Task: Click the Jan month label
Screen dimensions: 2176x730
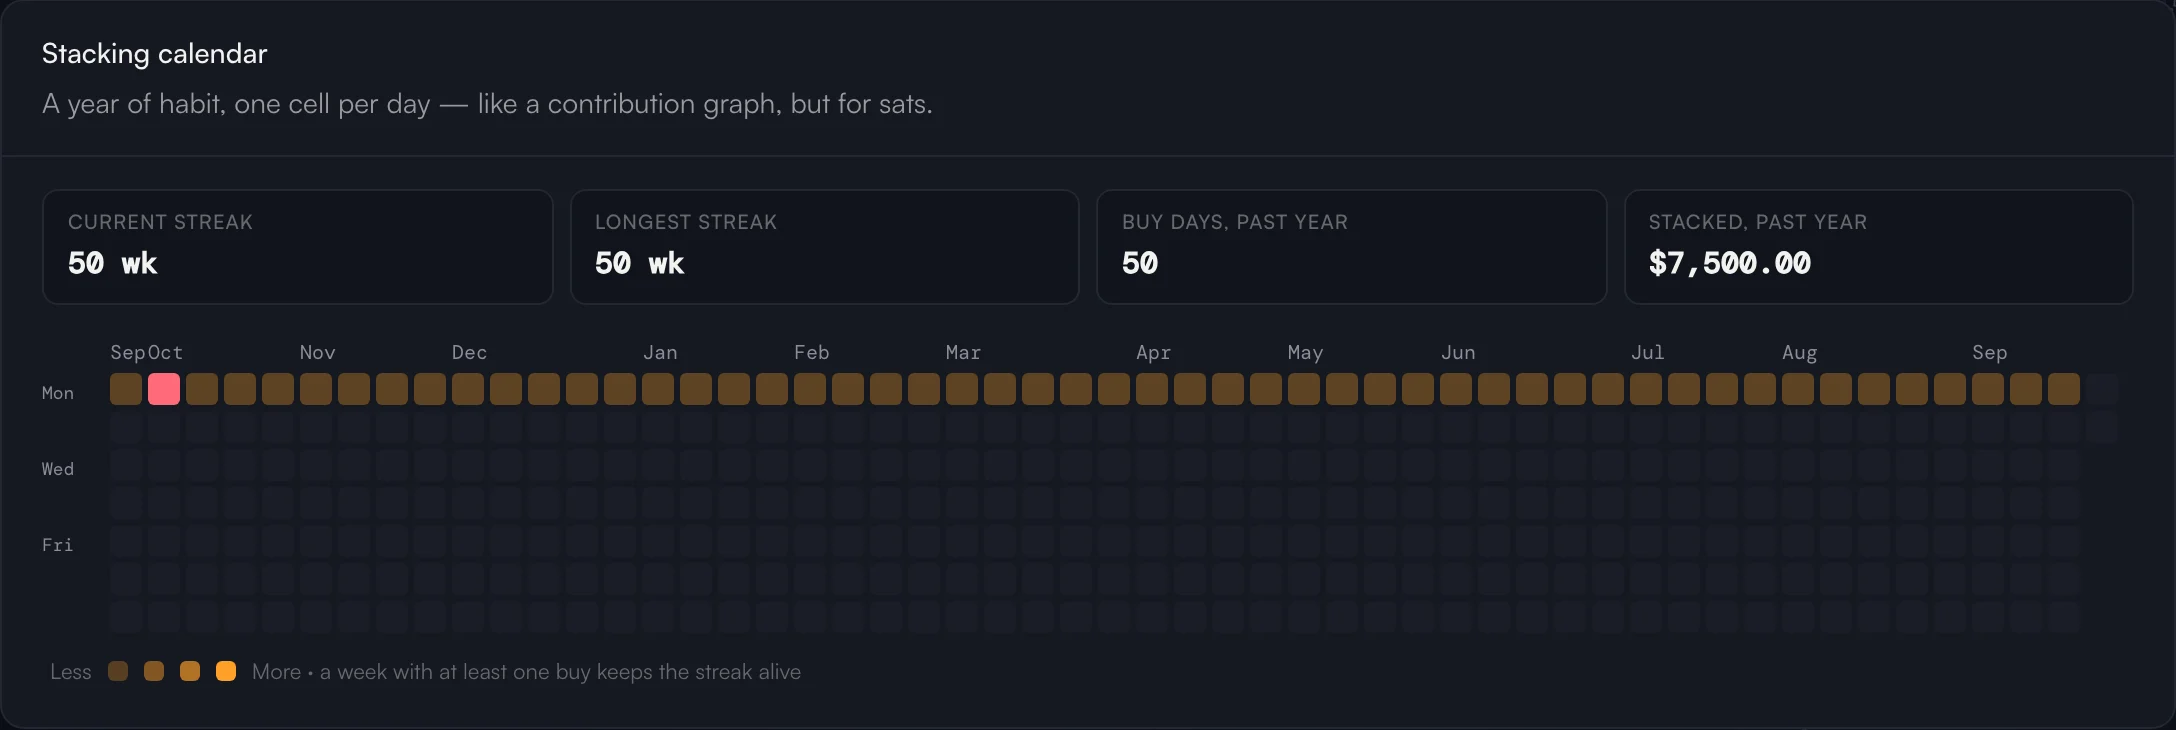Action: (660, 353)
